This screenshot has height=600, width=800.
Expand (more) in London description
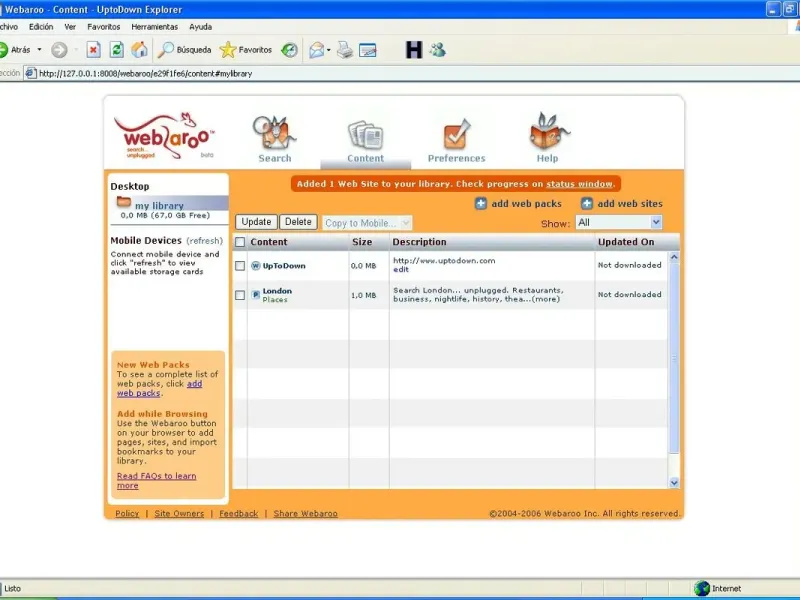coord(546,299)
